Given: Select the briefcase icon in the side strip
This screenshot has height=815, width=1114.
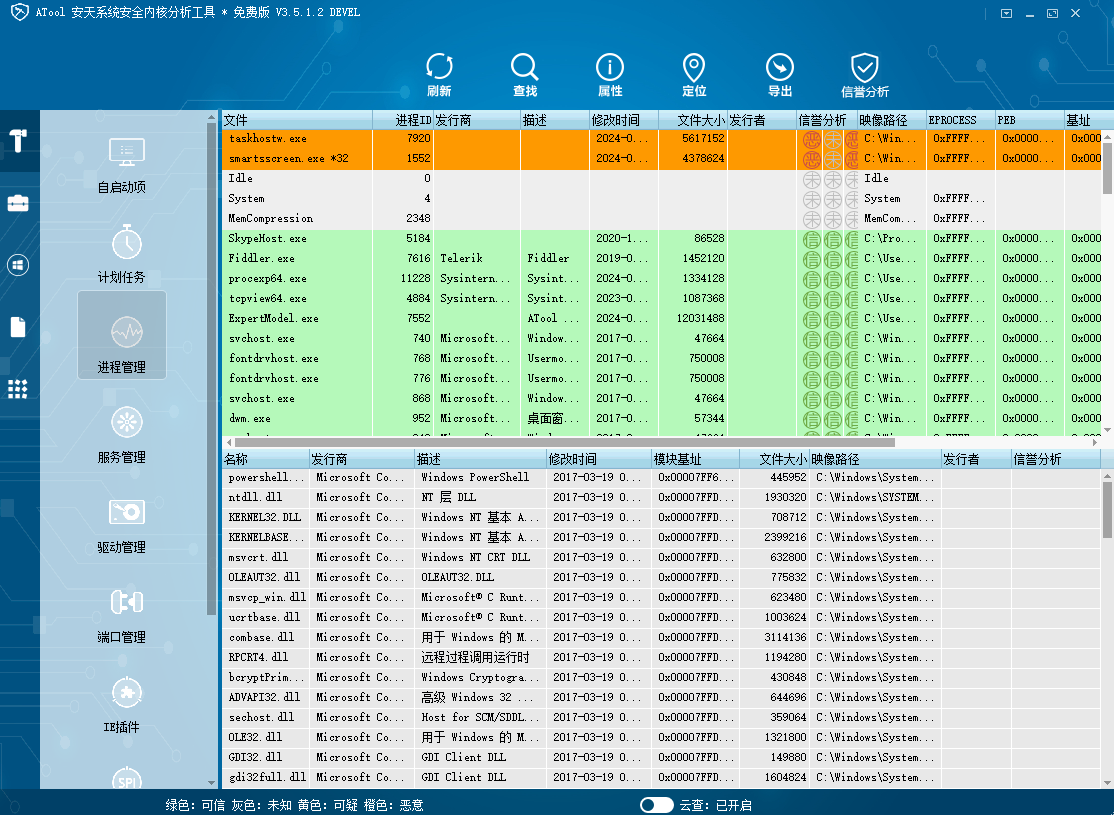Looking at the screenshot, I should 18,203.
